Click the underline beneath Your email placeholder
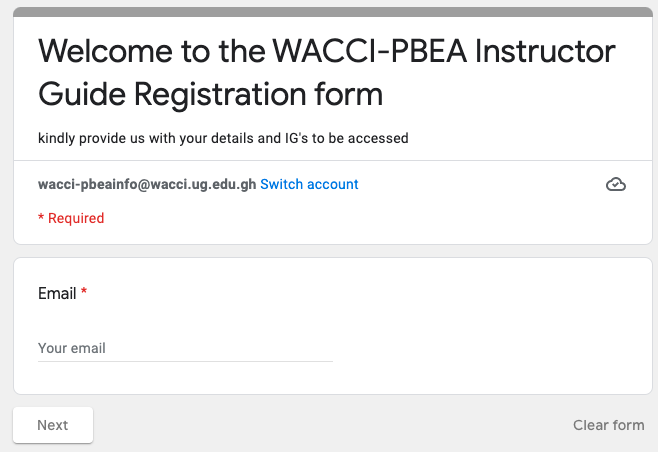 click(x=185, y=361)
